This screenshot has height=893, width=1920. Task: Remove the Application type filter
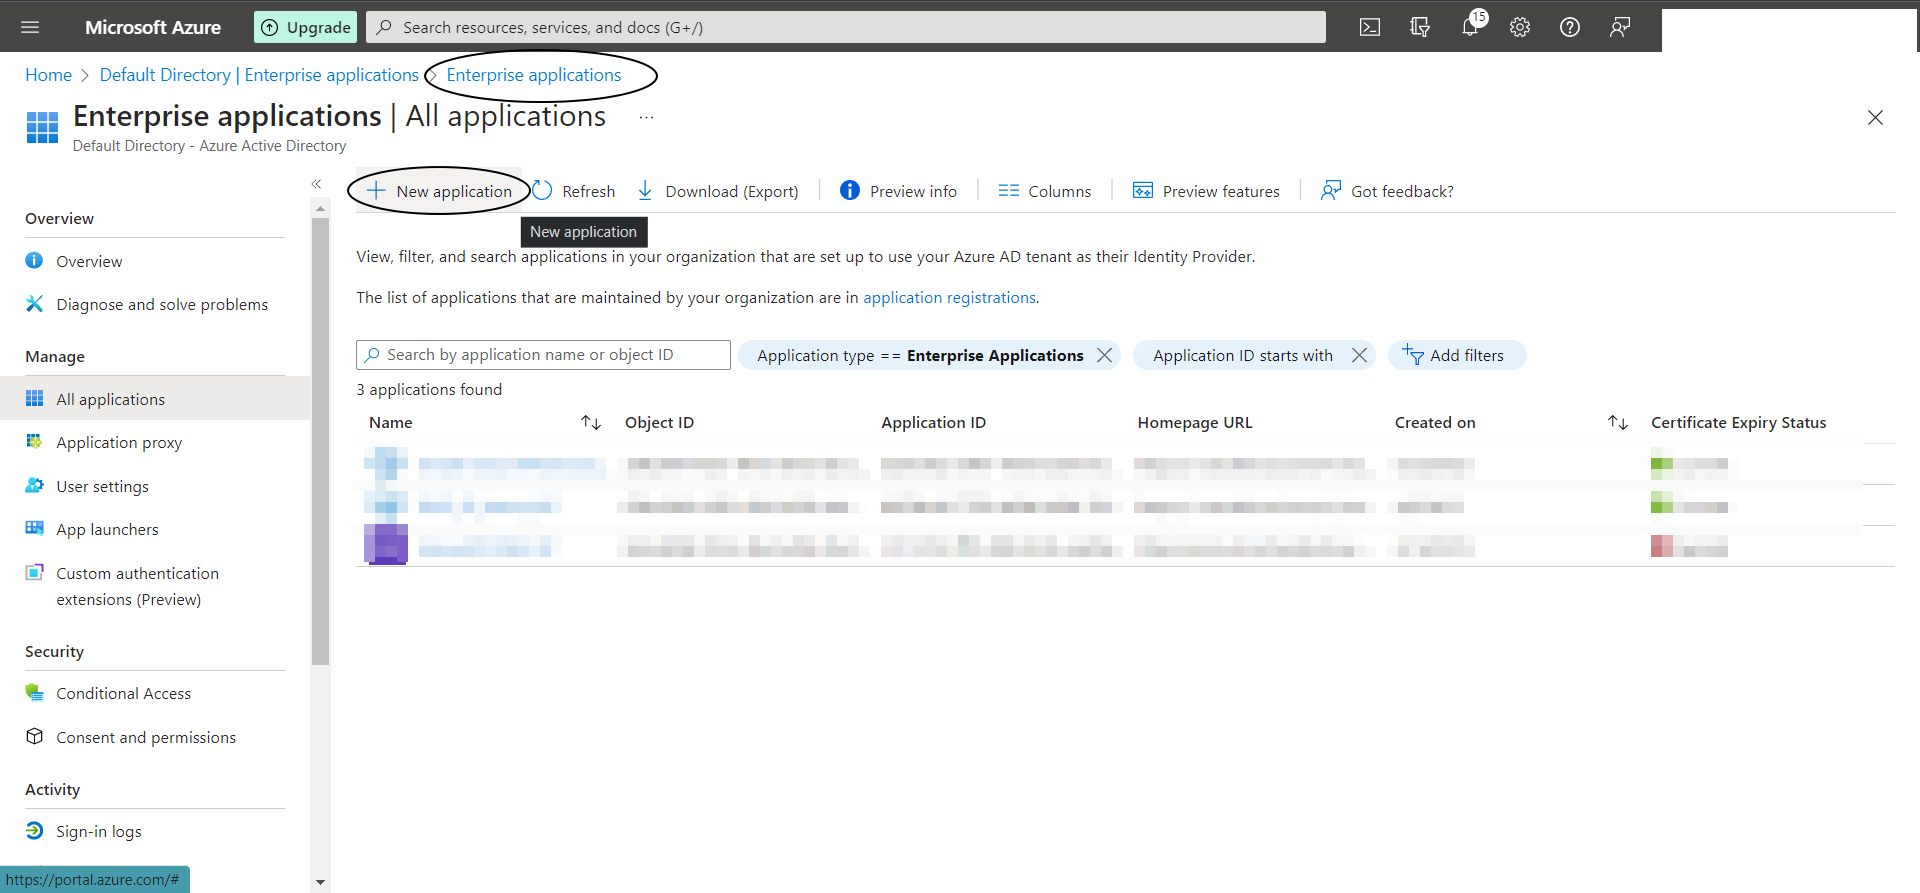pyautogui.click(x=1104, y=355)
